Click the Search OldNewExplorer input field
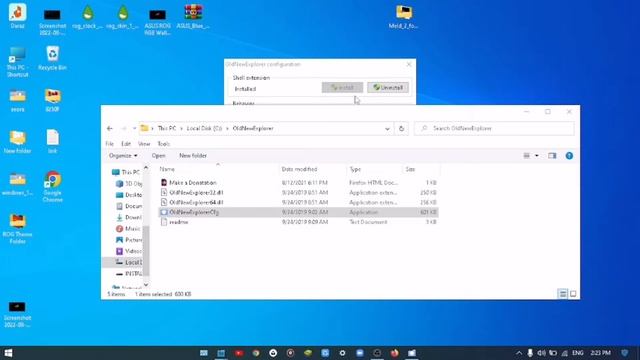The width and height of the screenshot is (640, 360). coord(494,128)
